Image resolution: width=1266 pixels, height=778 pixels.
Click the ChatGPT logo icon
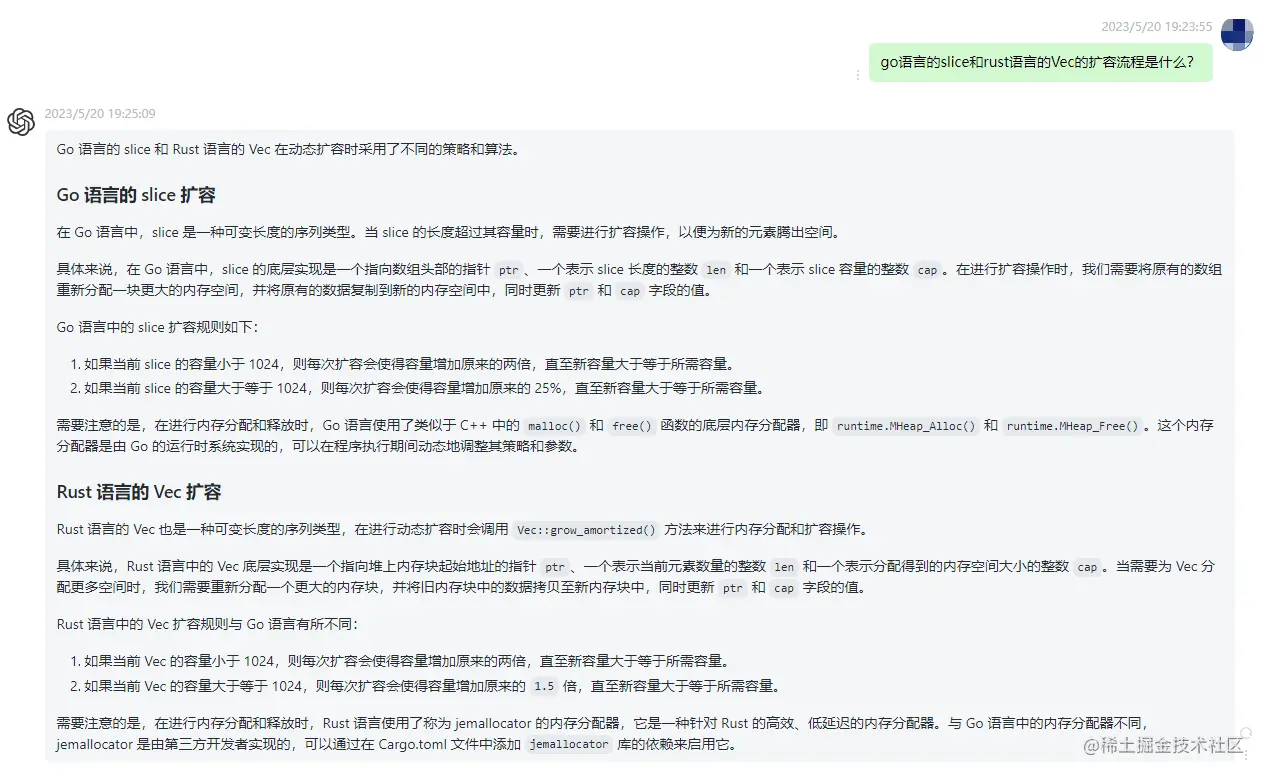pyautogui.click(x=21, y=122)
